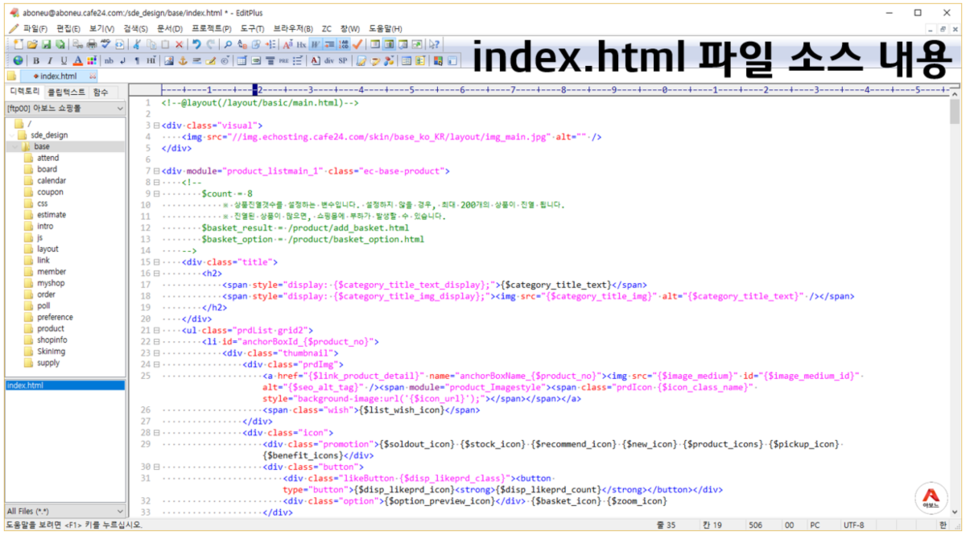Open Find with the magnifier icon
The image size is (966, 535).
(228, 44)
